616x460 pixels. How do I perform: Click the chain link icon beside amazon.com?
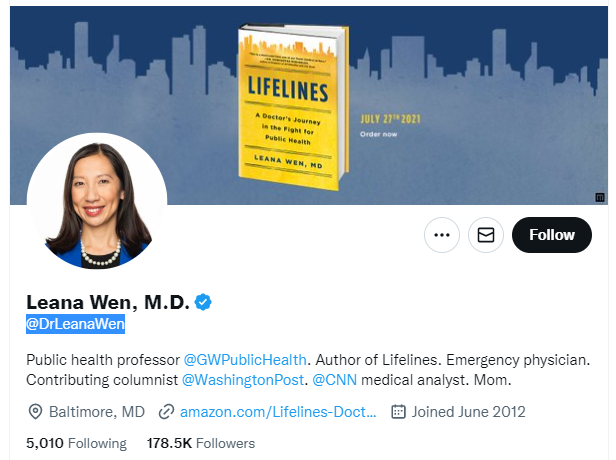[166, 412]
